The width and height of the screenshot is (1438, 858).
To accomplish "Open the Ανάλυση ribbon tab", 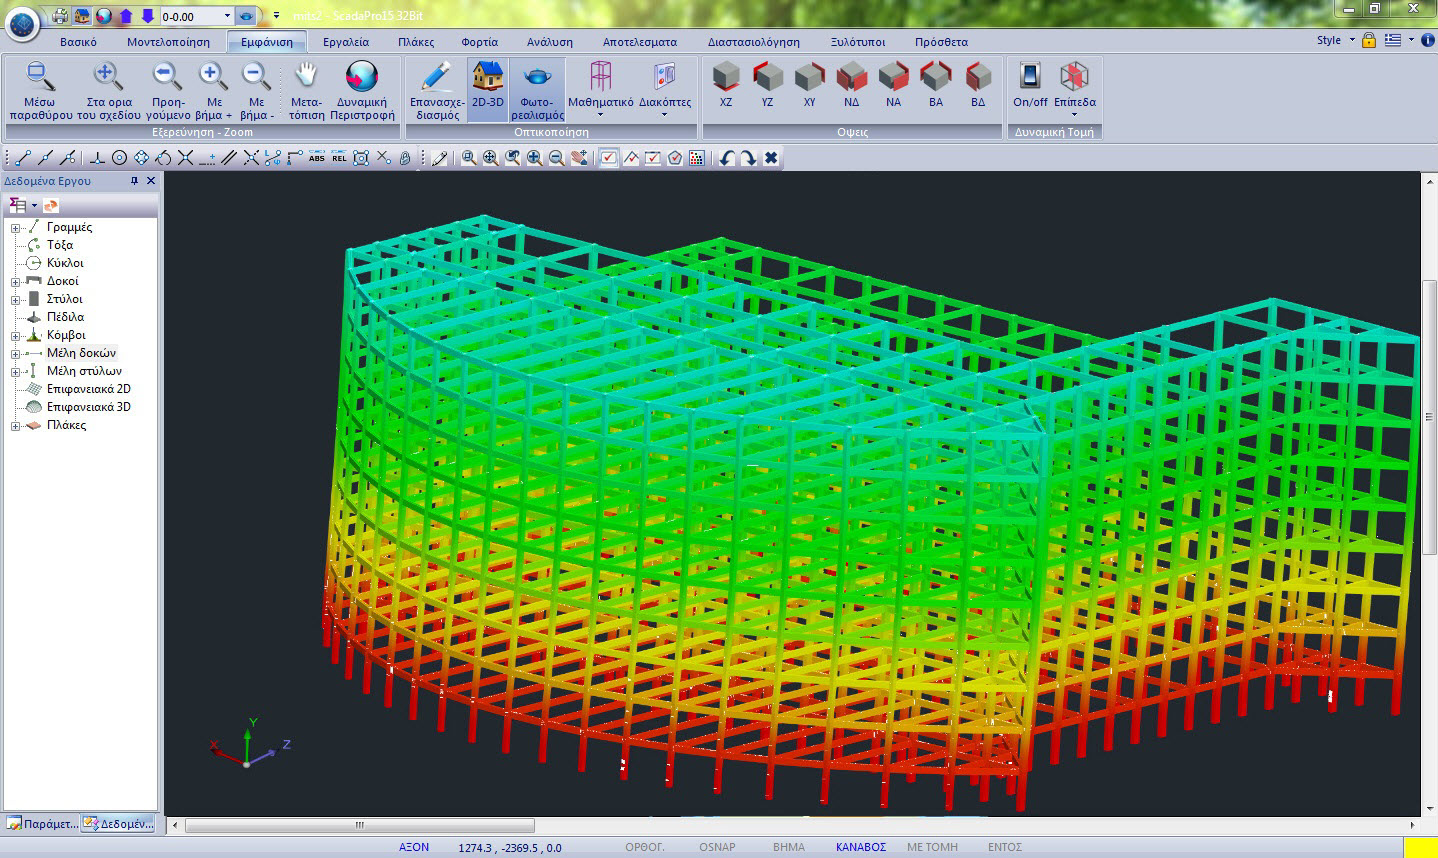I will point(549,42).
